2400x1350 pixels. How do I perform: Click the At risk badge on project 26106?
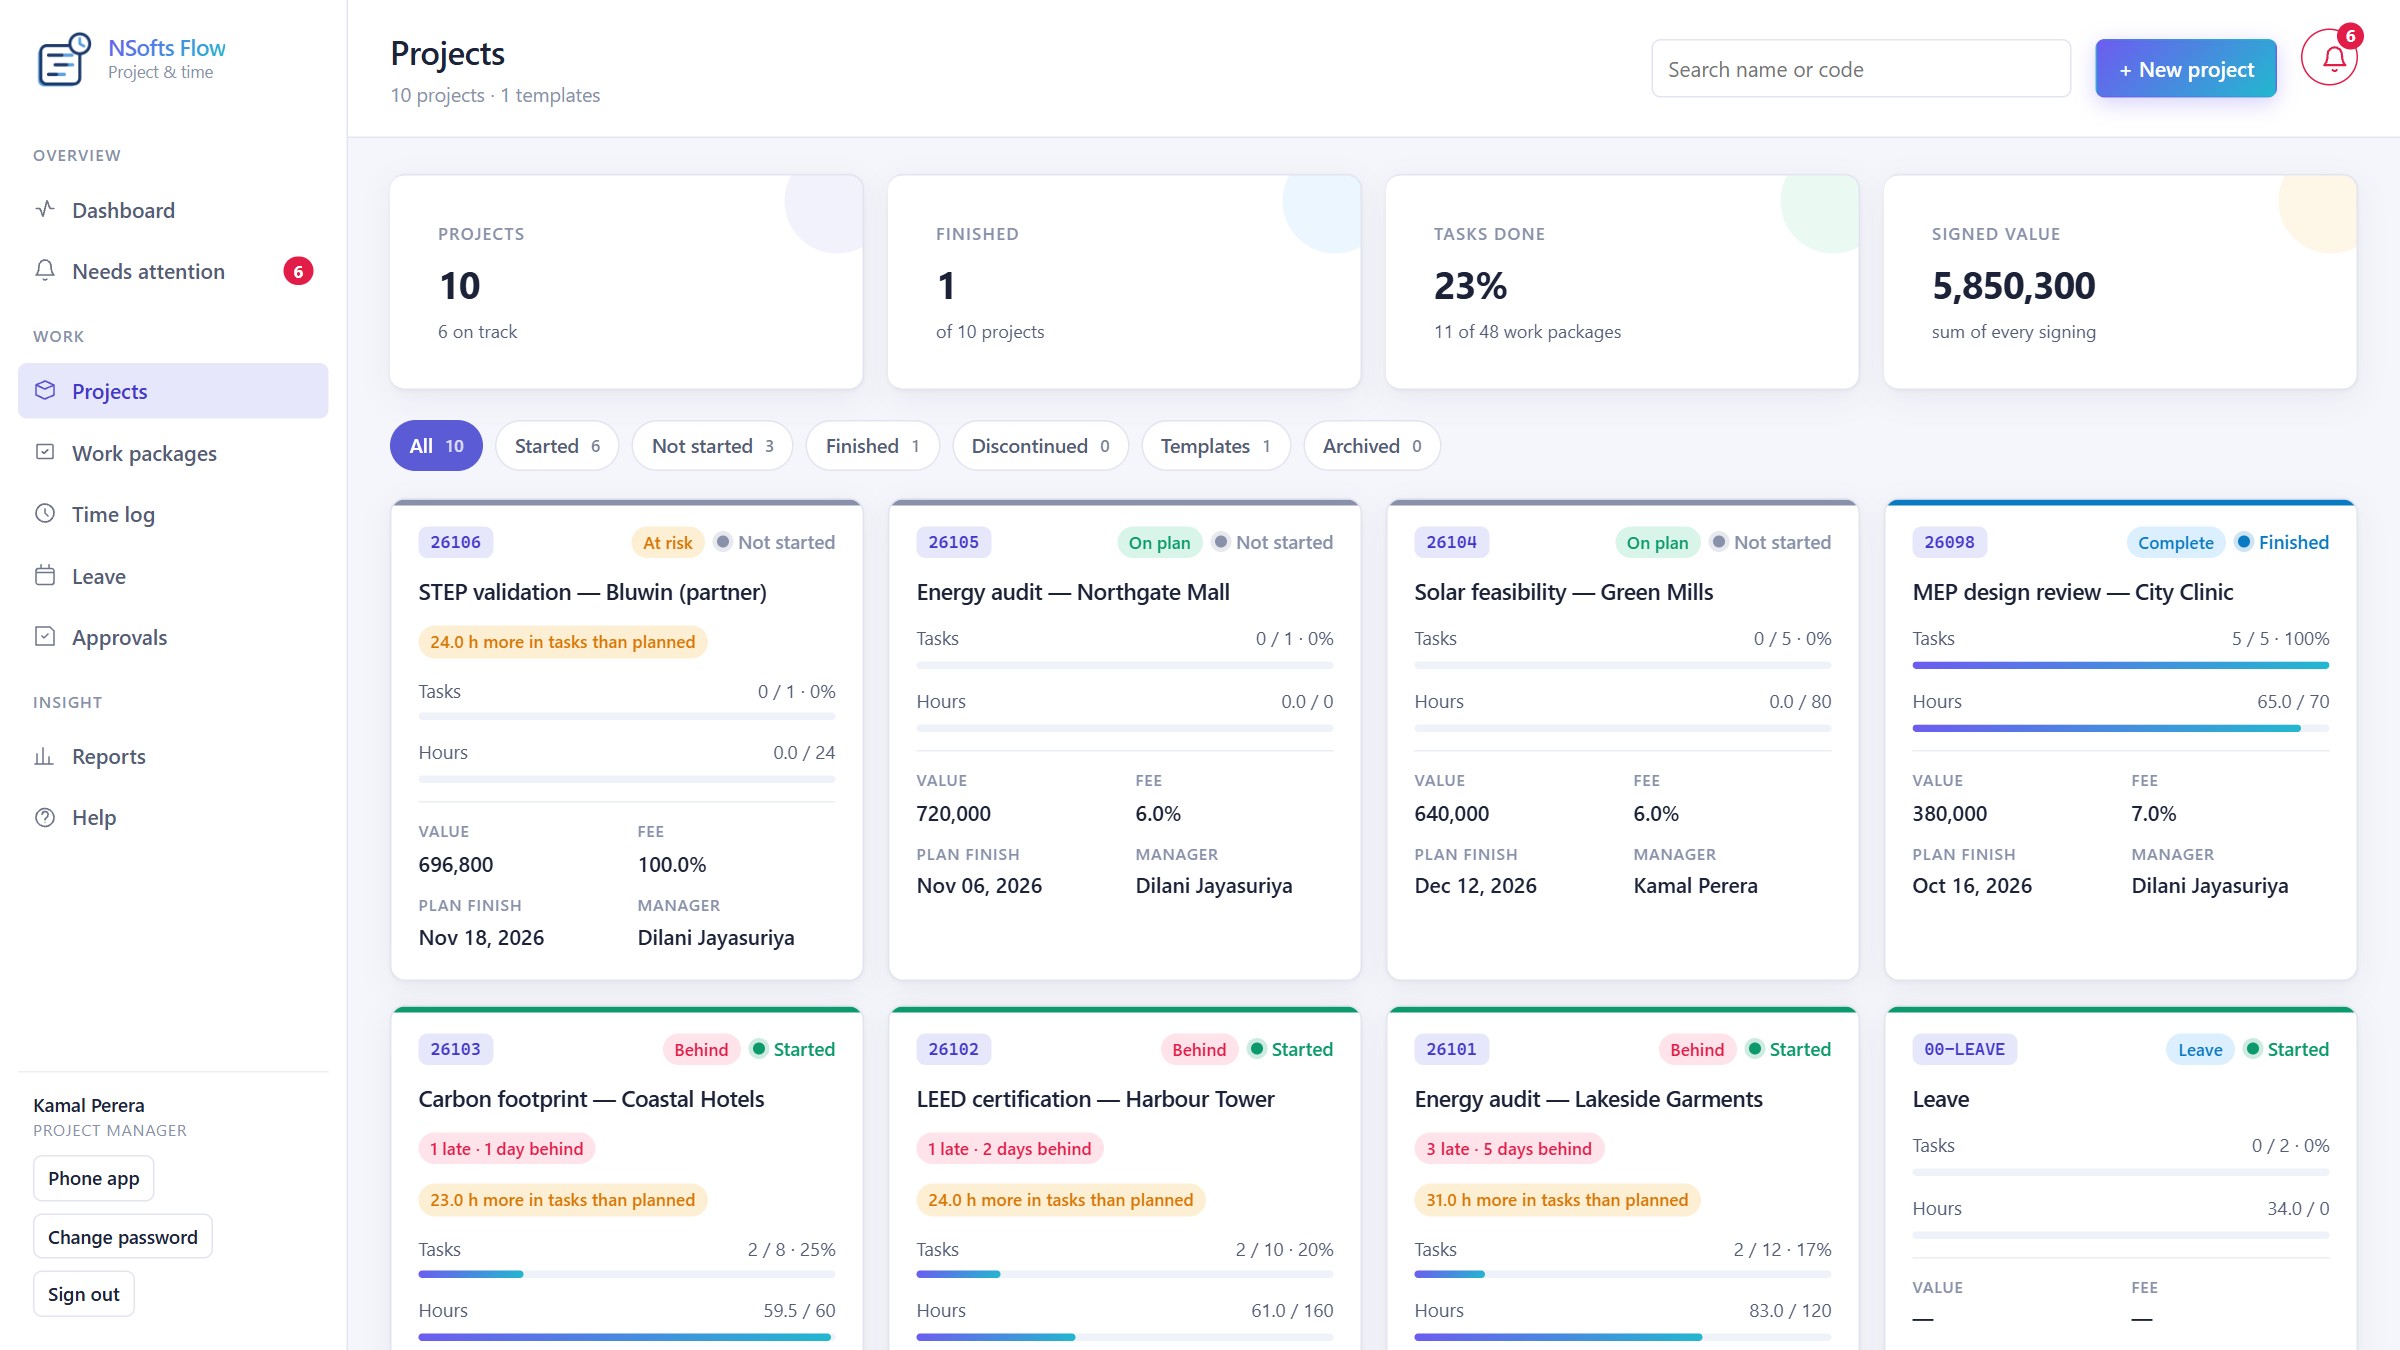[x=667, y=542]
